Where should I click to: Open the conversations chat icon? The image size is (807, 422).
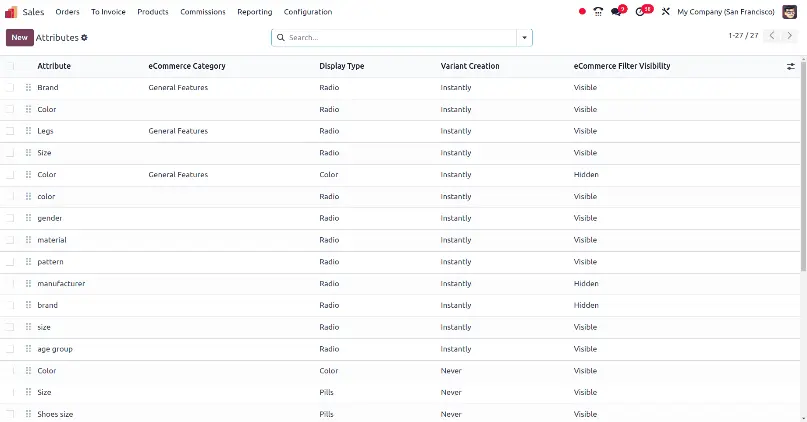click(x=616, y=11)
